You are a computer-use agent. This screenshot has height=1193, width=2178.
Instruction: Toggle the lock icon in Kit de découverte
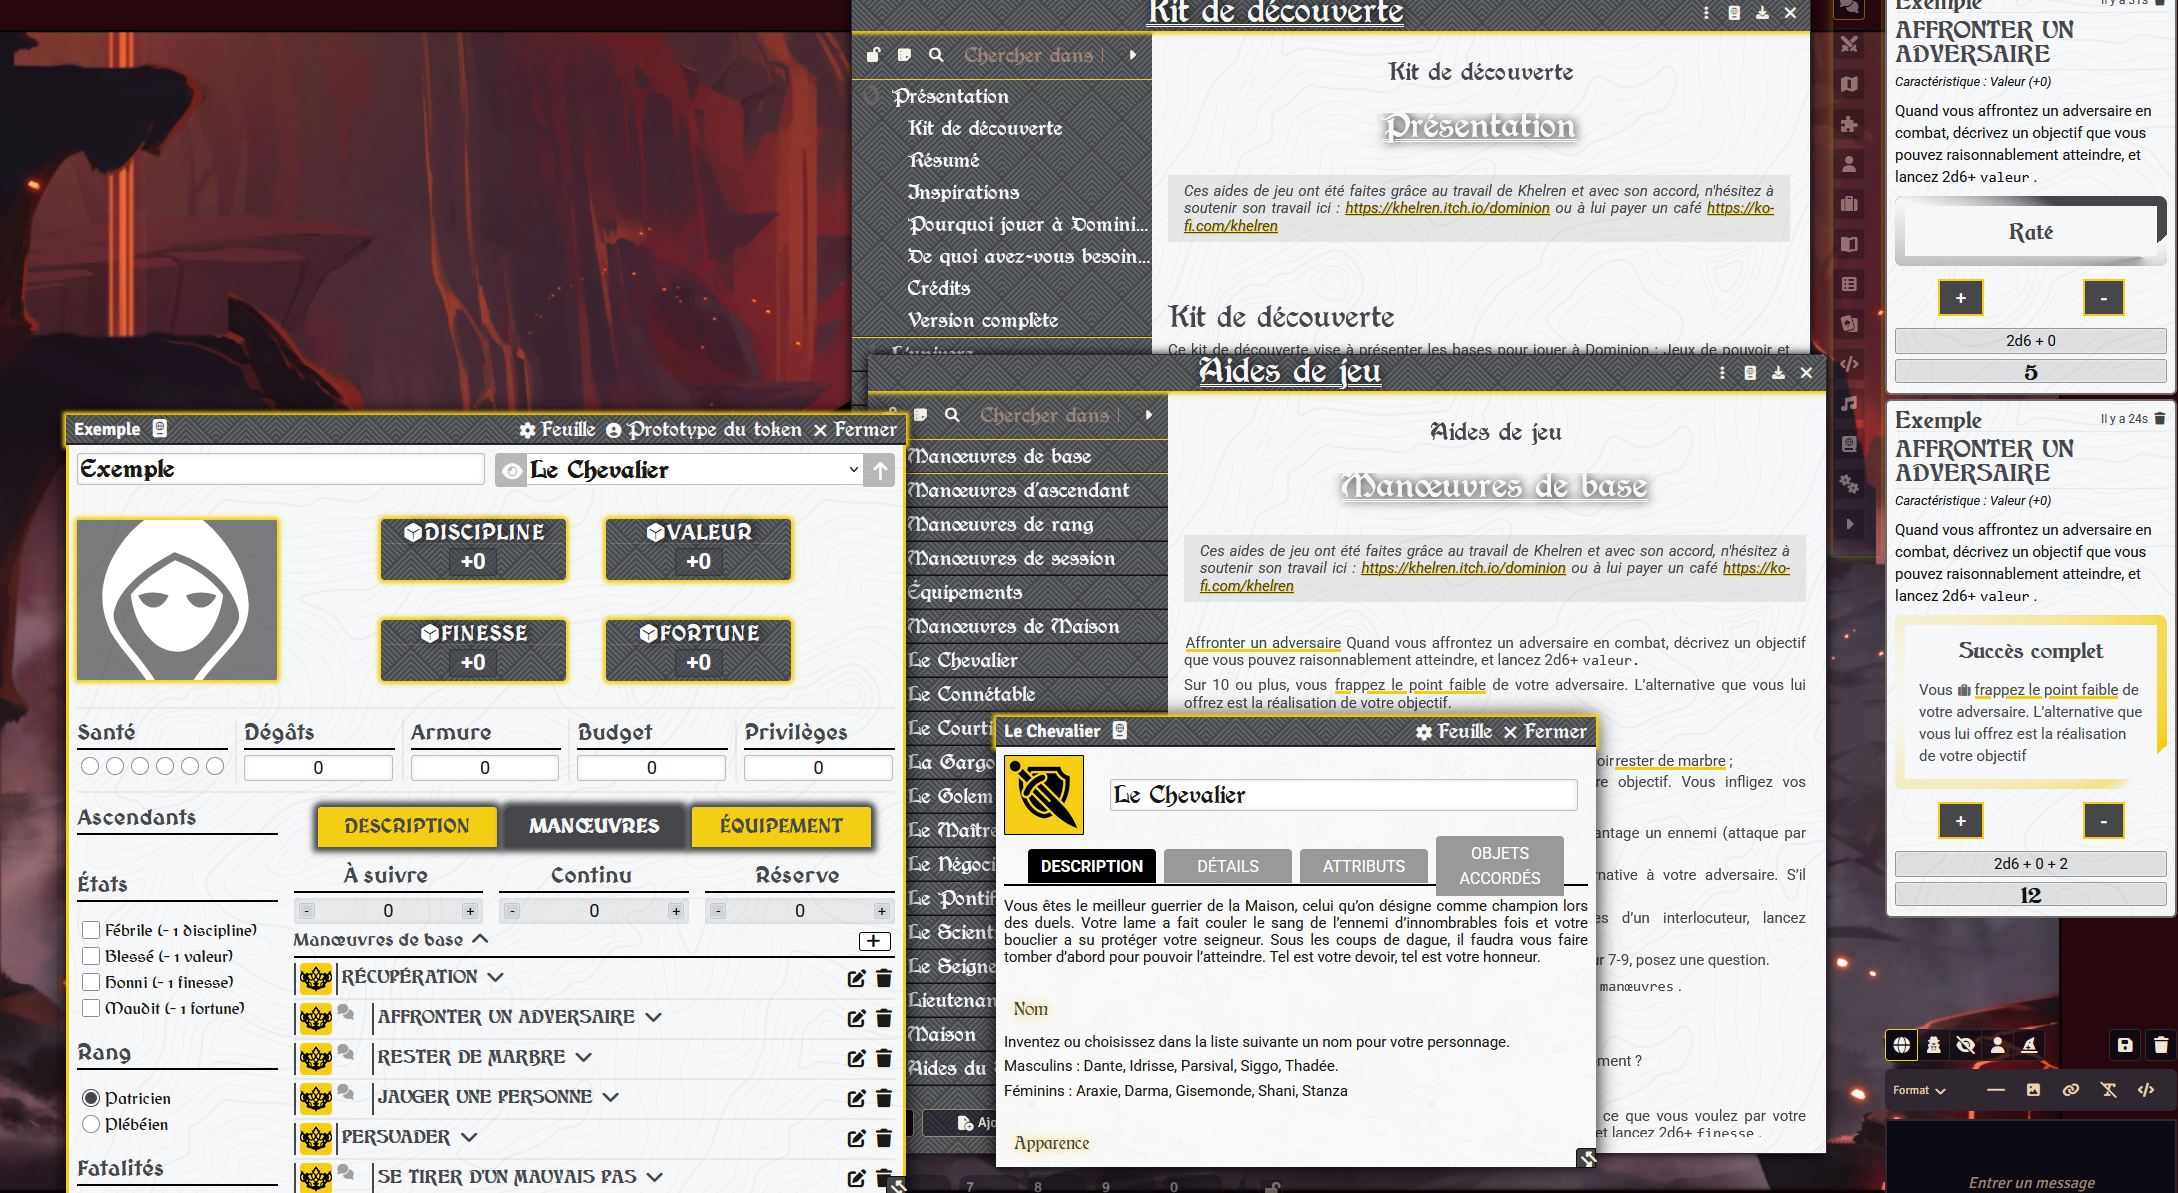[873, 55]
